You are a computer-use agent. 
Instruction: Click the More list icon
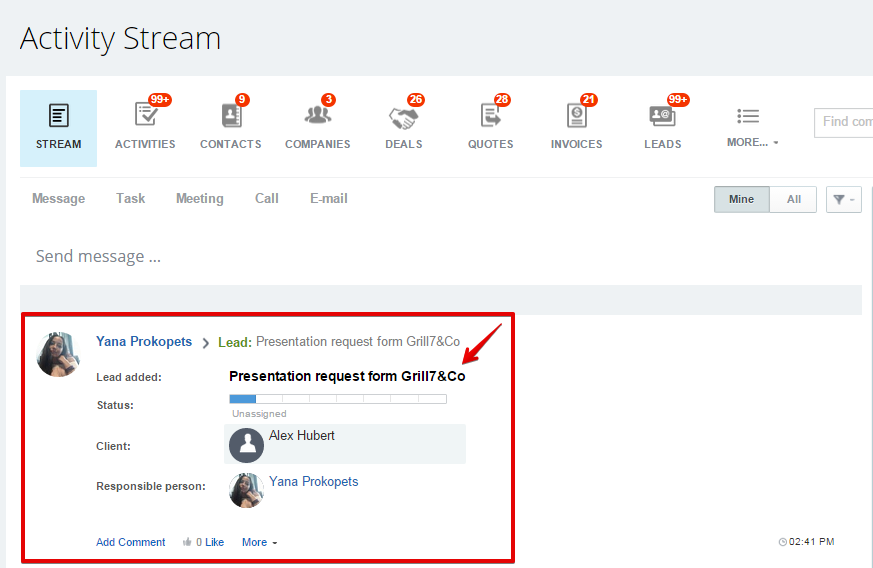tap(748, 116)
